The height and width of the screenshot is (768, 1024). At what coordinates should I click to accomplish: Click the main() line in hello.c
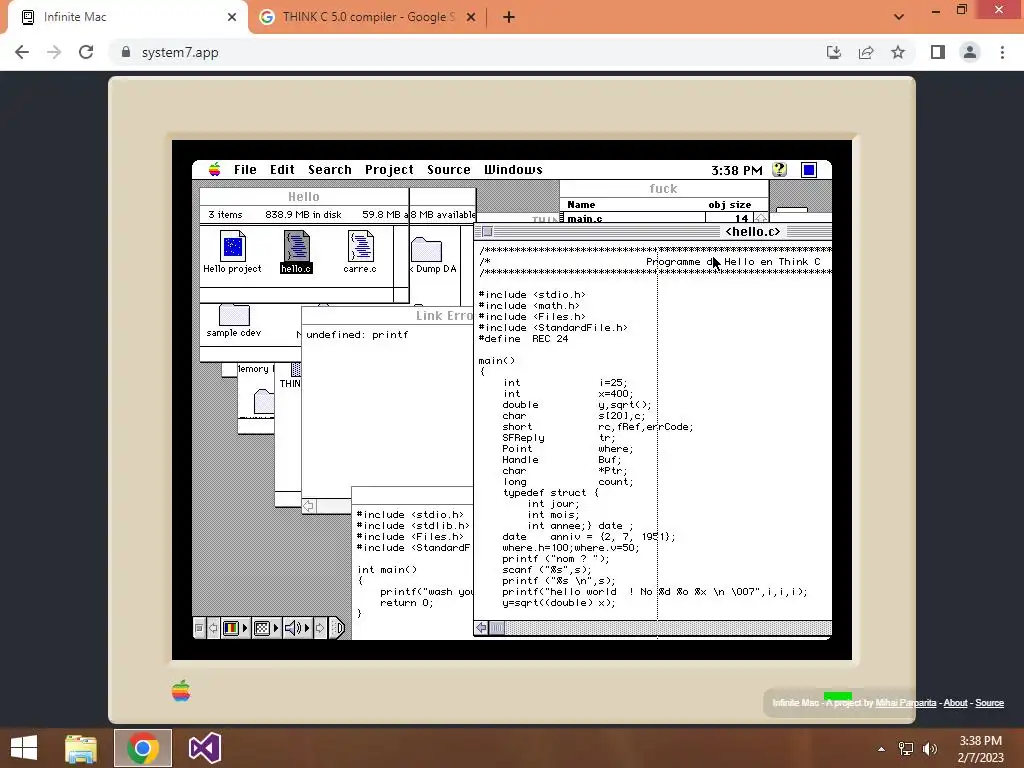point(496,360)
